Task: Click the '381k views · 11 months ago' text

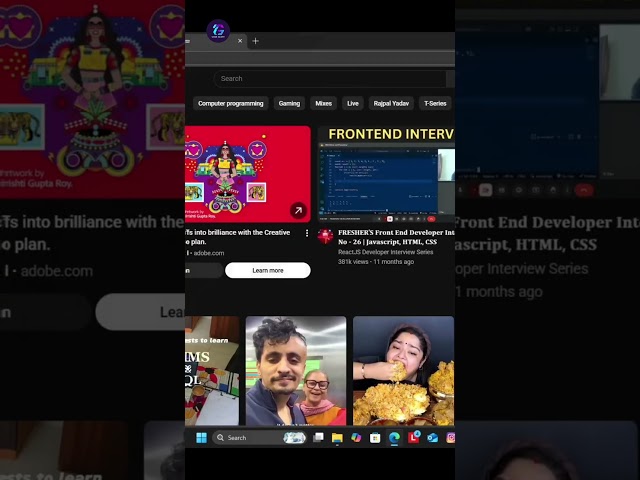Action: click(x=376, y=262)
